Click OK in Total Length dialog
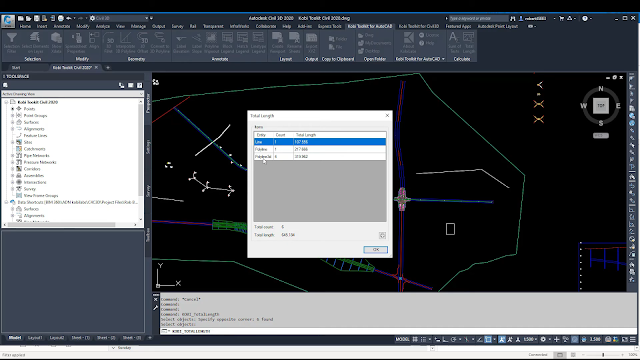This screenshot has height=360, width=640. [376, 249]
